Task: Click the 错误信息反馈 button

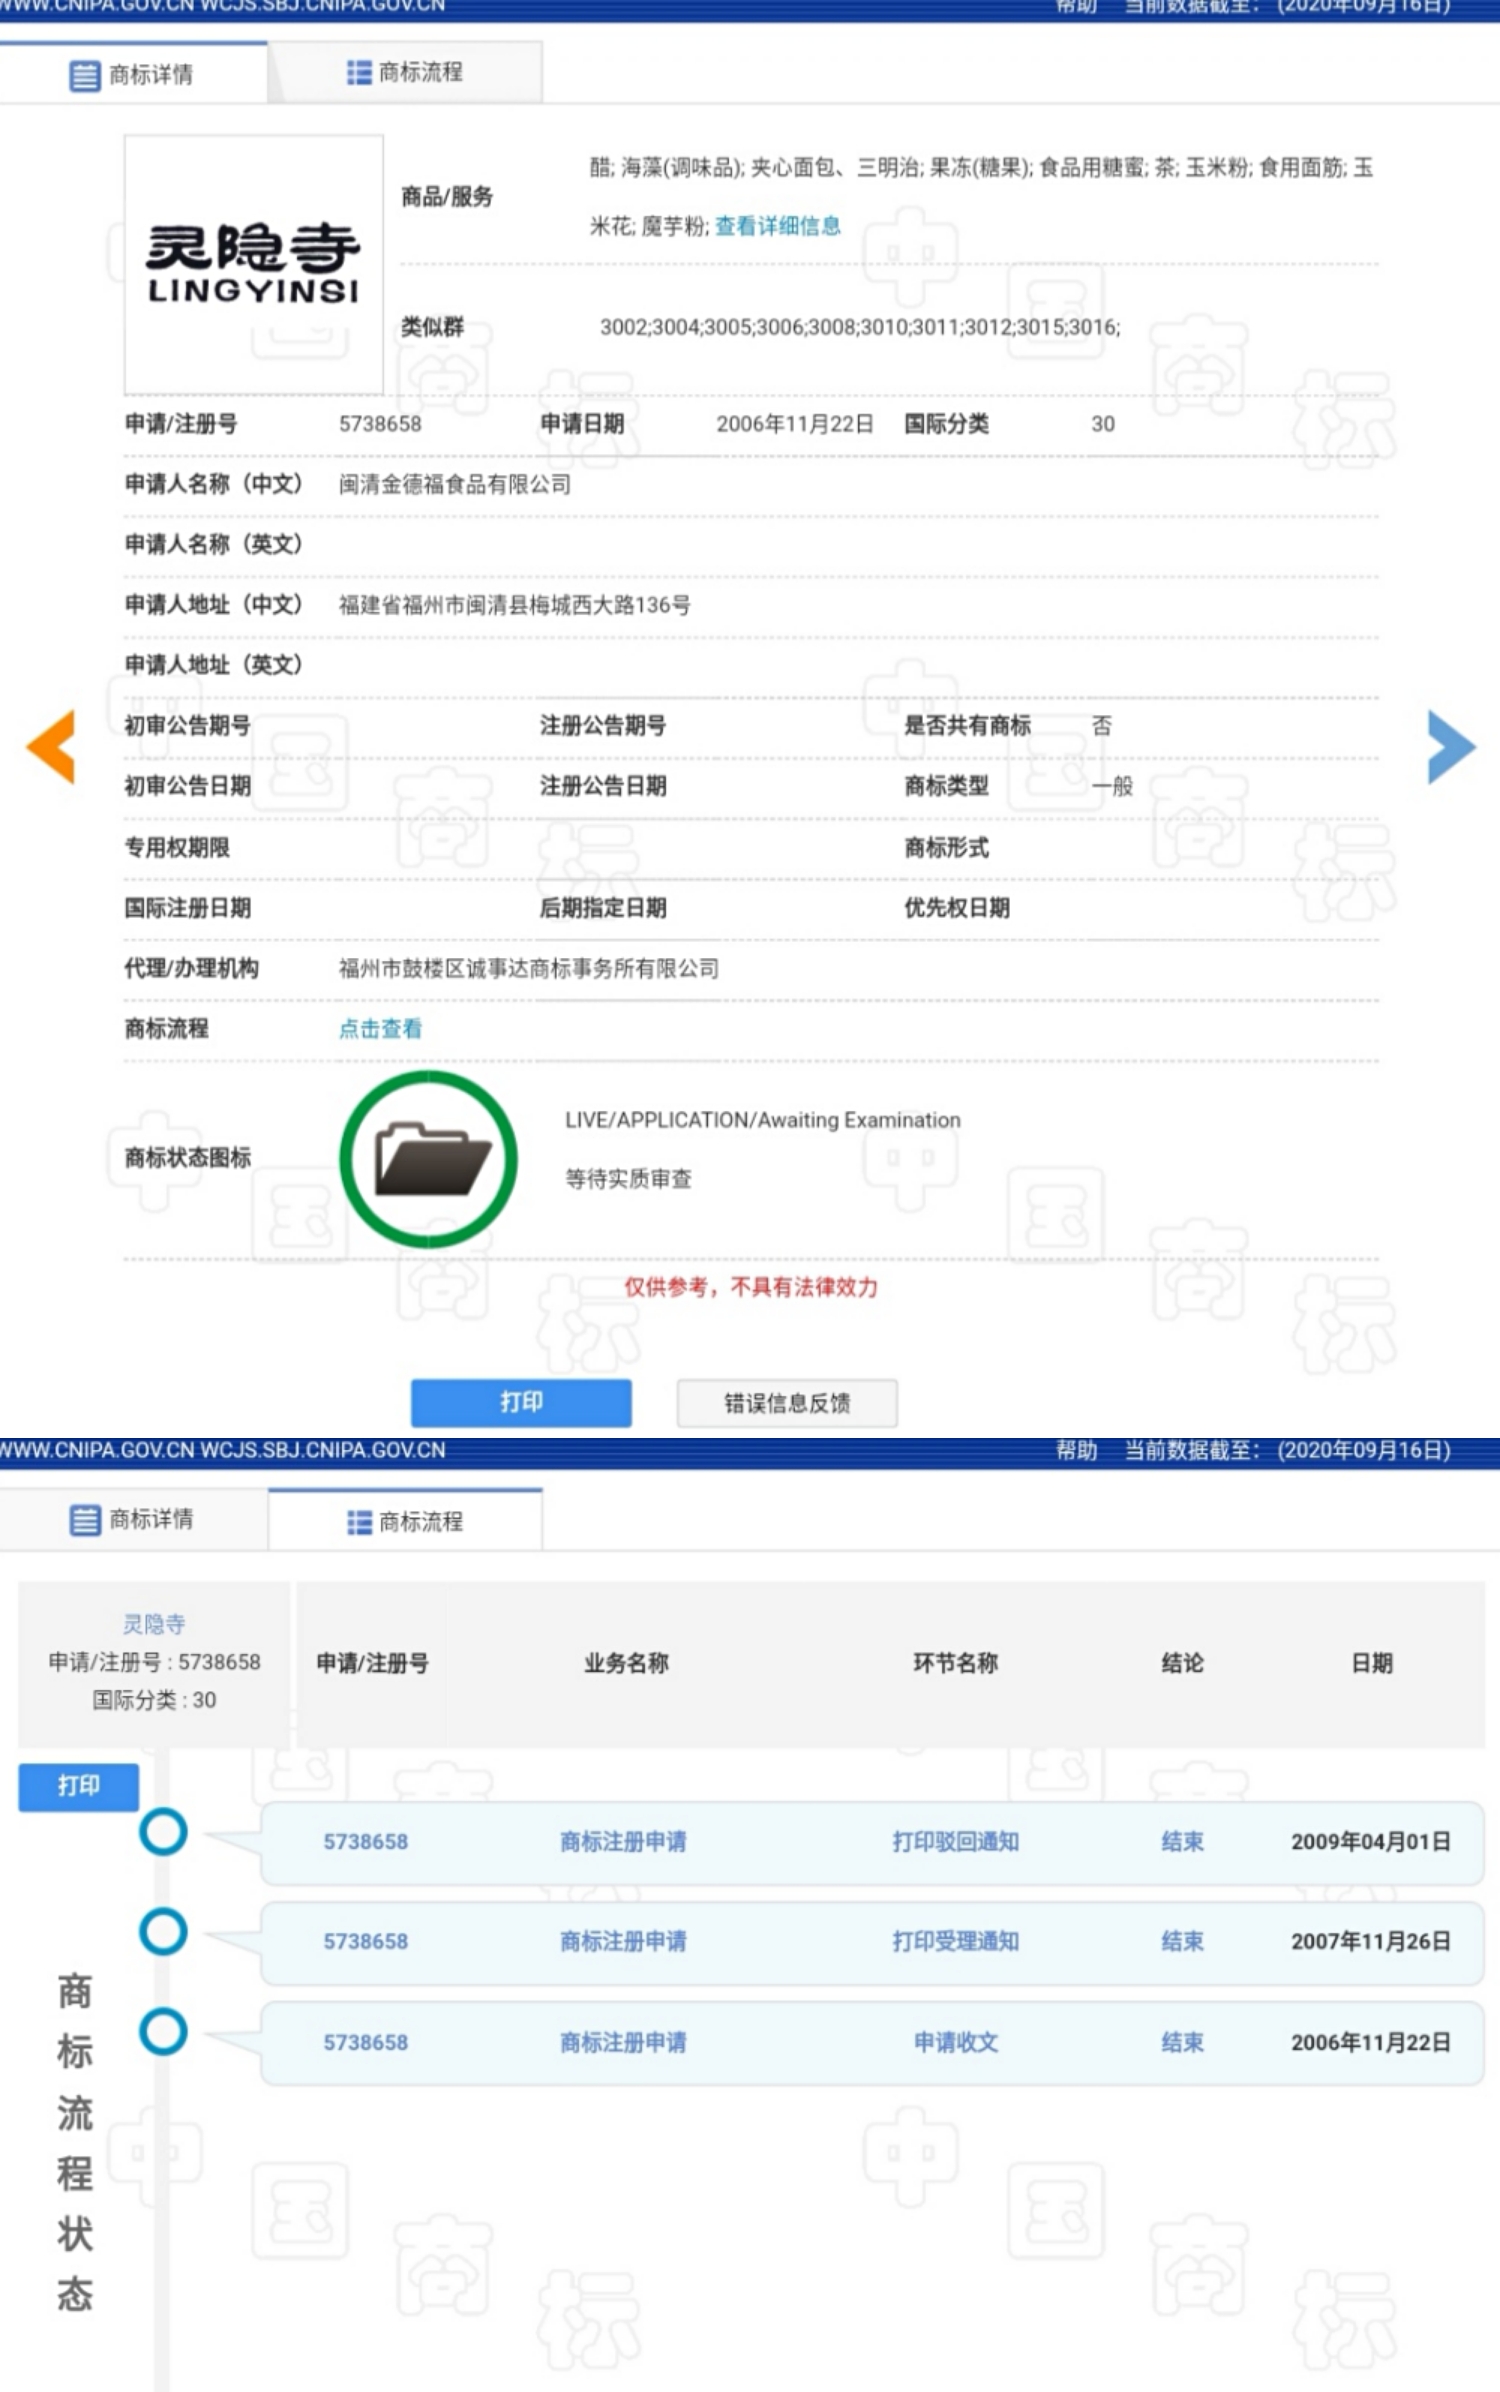Action: (786, 1403)
